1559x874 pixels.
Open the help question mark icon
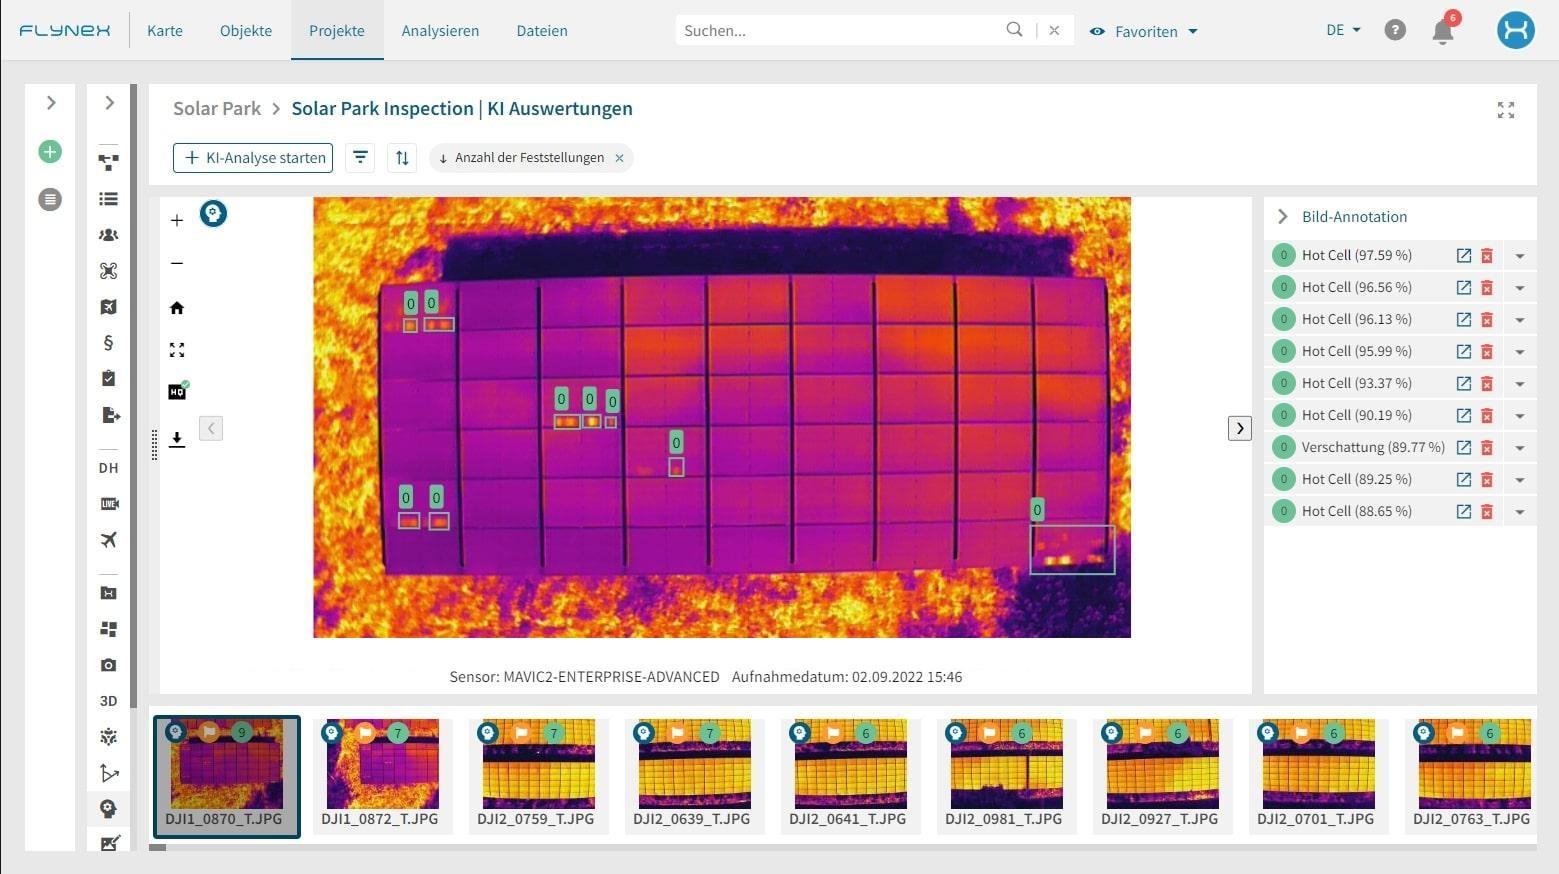click(1394, 31)
